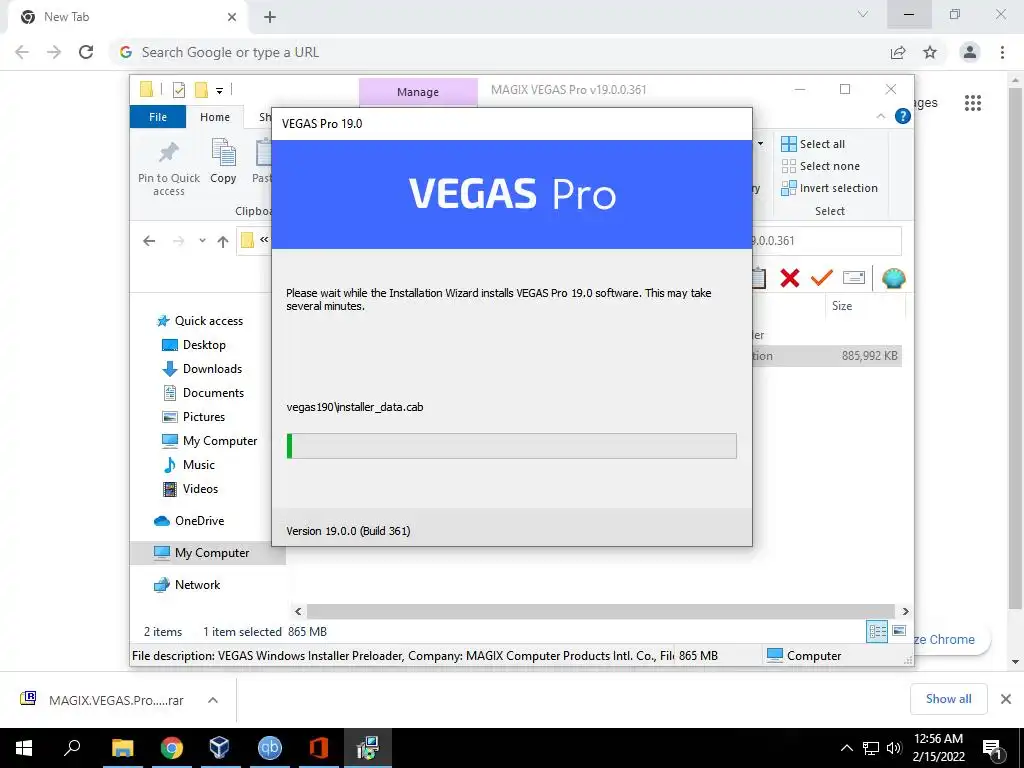Open OneDrive in navigation pane
The image size is (1024, 768).
[x=189, y=520]
